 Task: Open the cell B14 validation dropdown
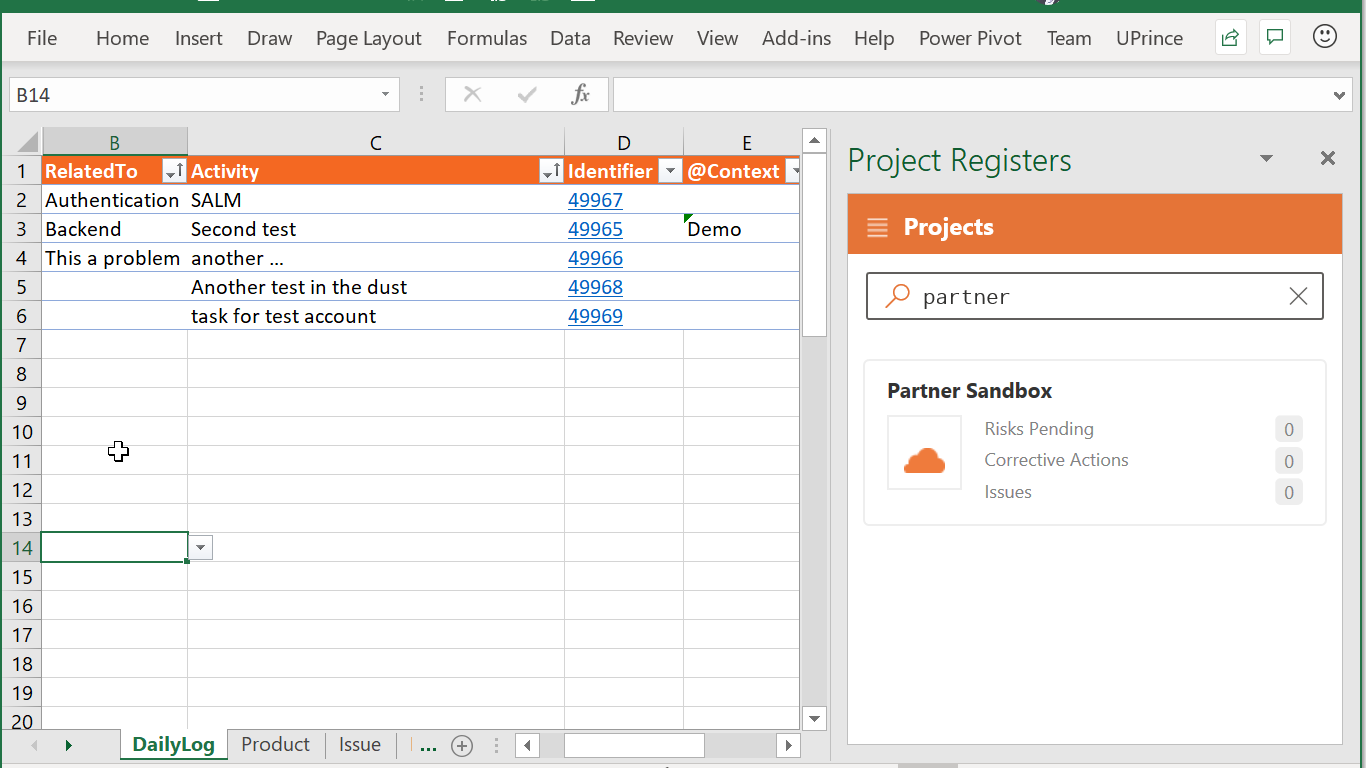pos(201,547)
